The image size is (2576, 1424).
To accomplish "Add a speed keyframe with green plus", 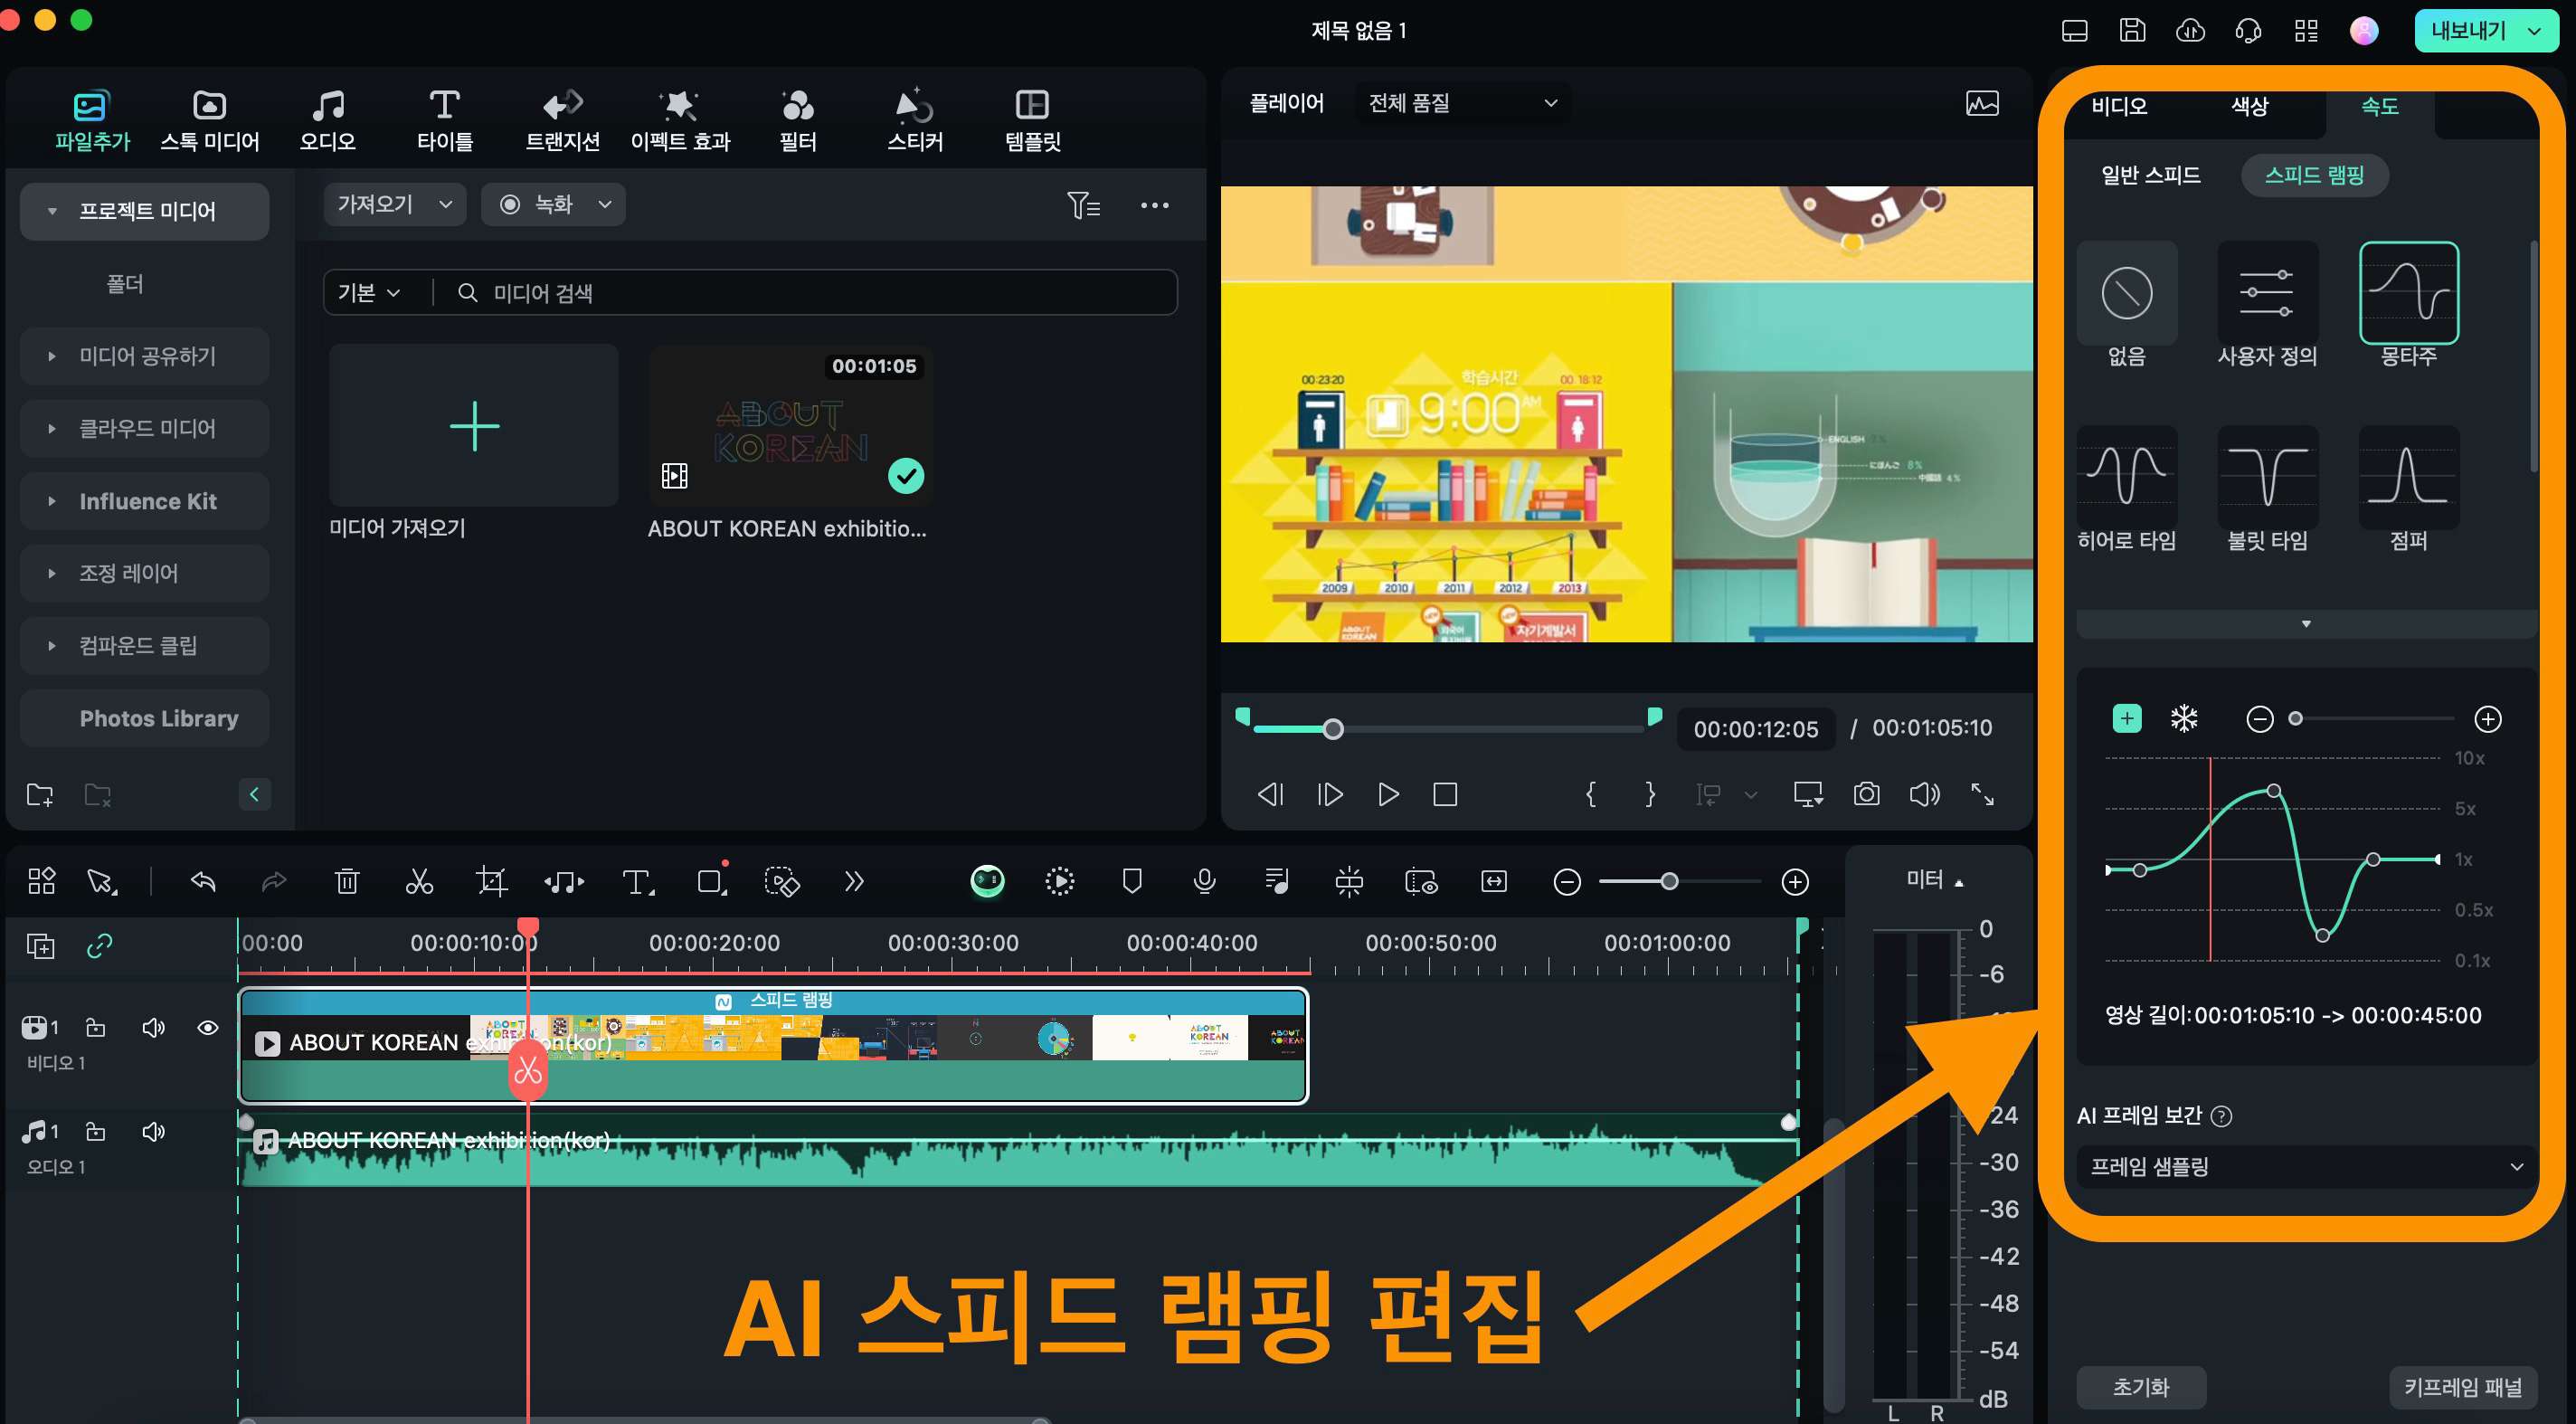I will tap(2126, 718).
